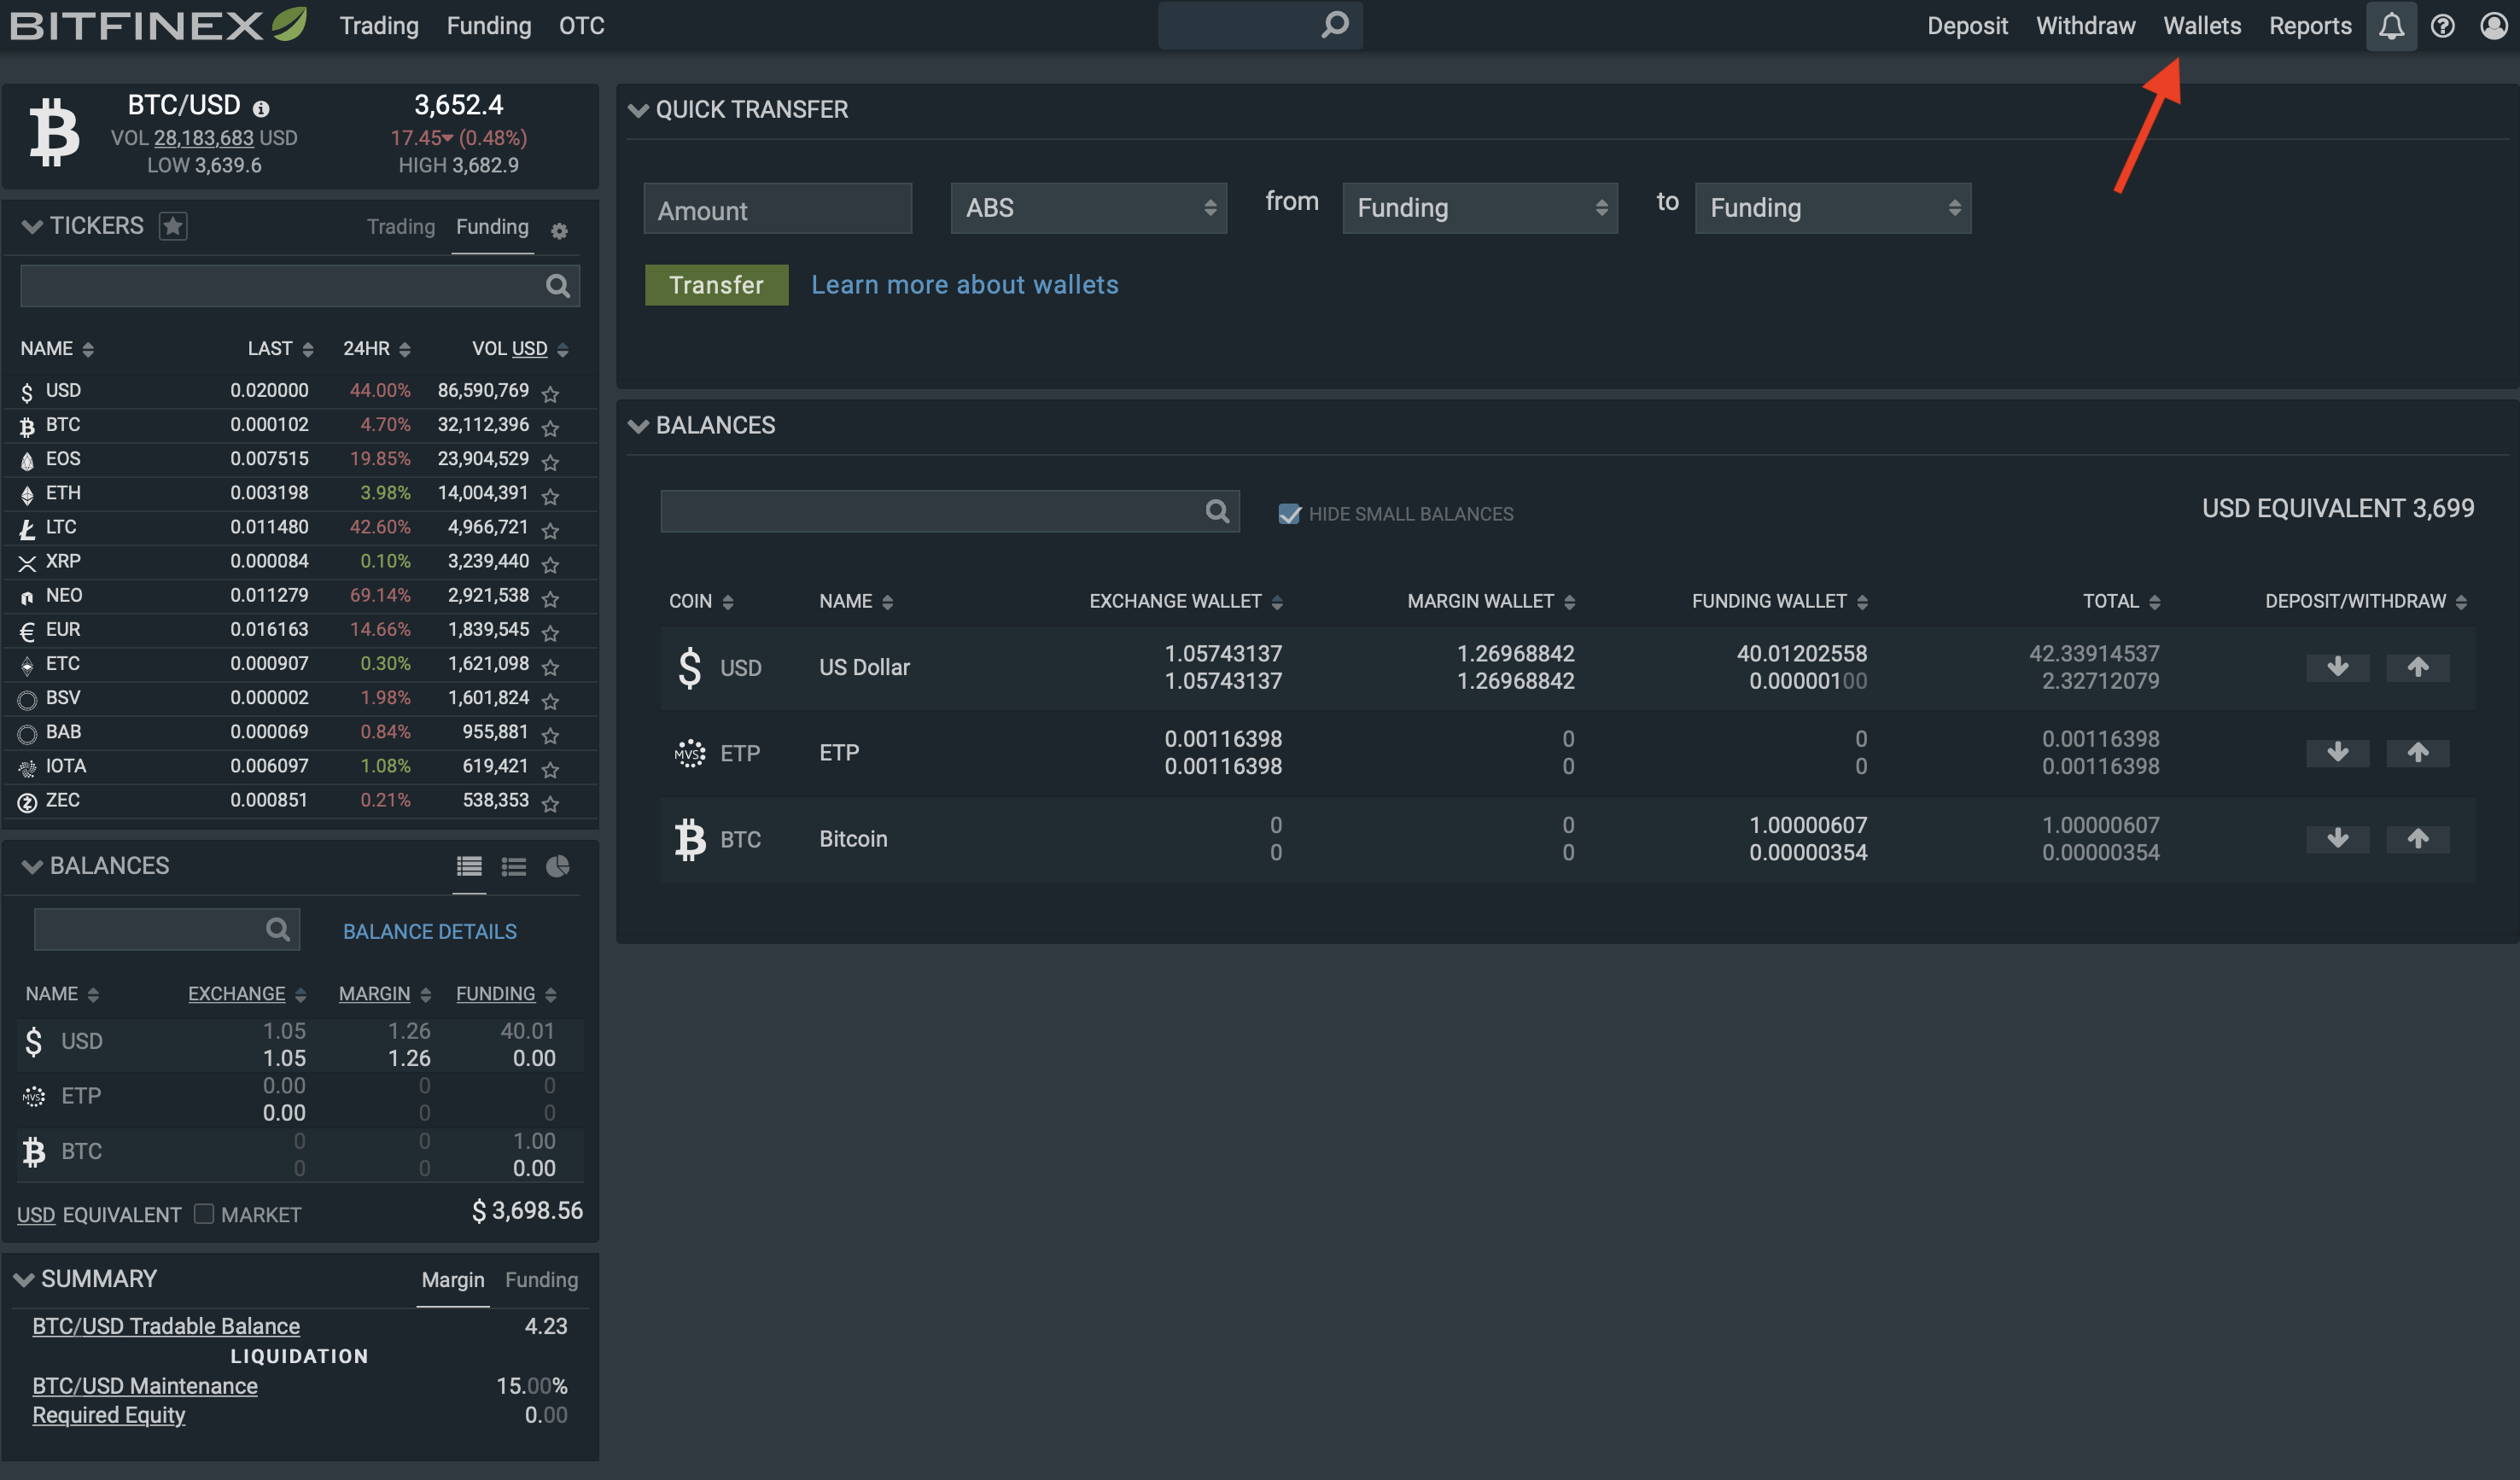Favorite the ZEC ticker star

click(550, 802)
